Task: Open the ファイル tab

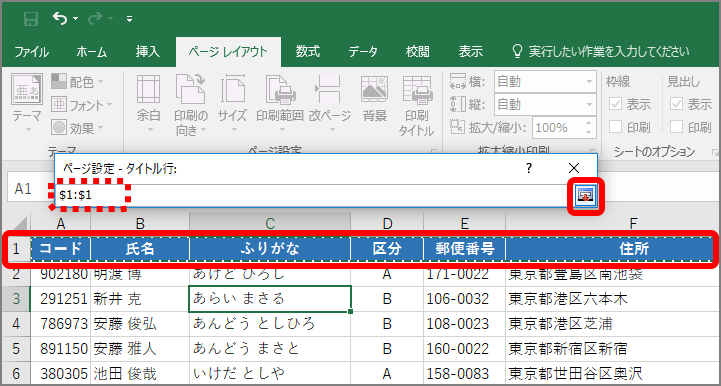Action: click(x=31, y=52)
